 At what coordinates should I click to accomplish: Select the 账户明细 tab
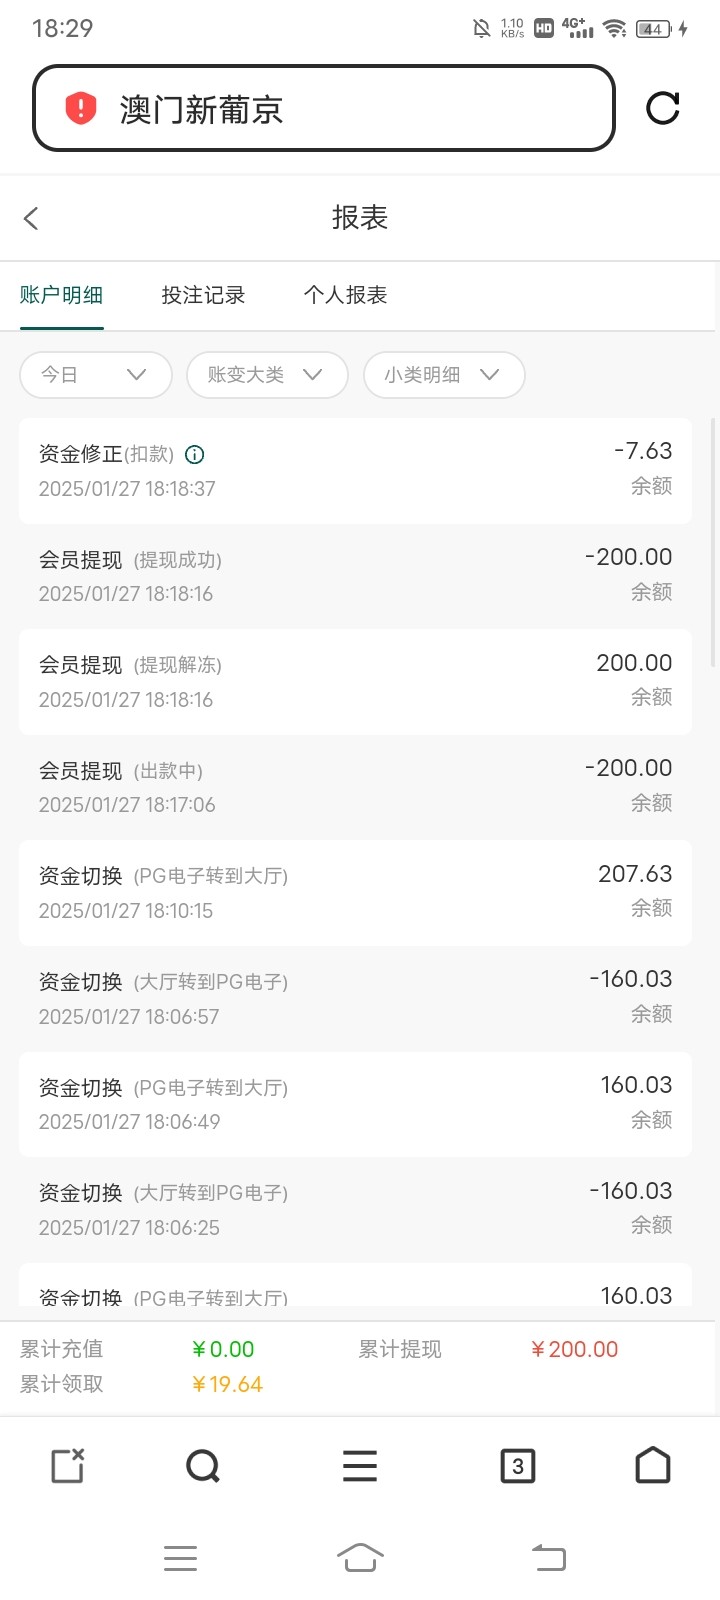pyautogui.click(x=61, y=295)
